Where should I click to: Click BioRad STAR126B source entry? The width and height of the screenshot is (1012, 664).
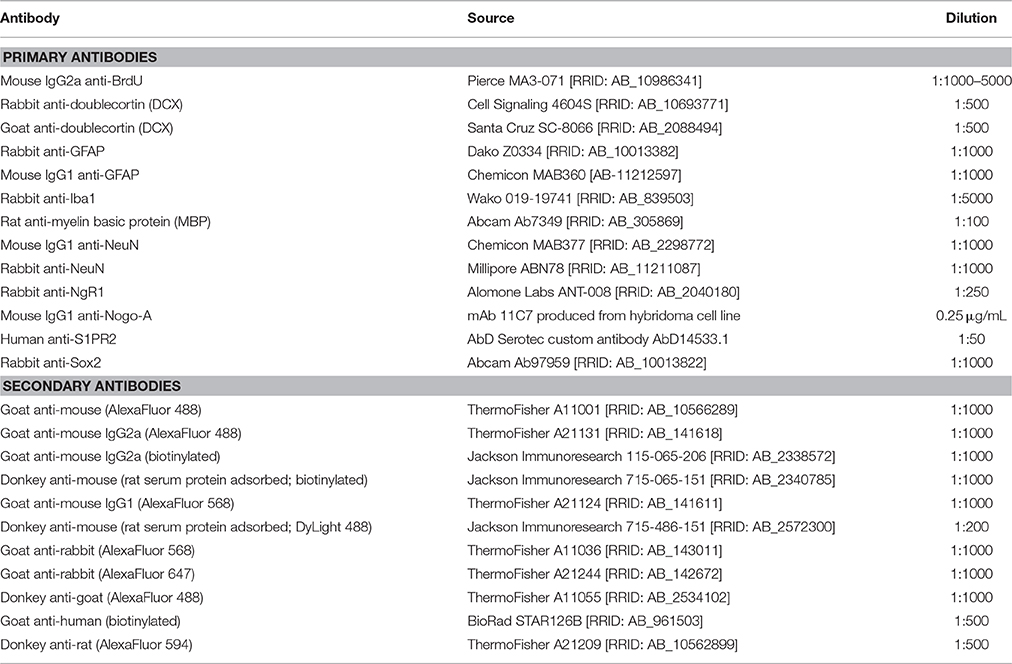[x=585, y=621]
